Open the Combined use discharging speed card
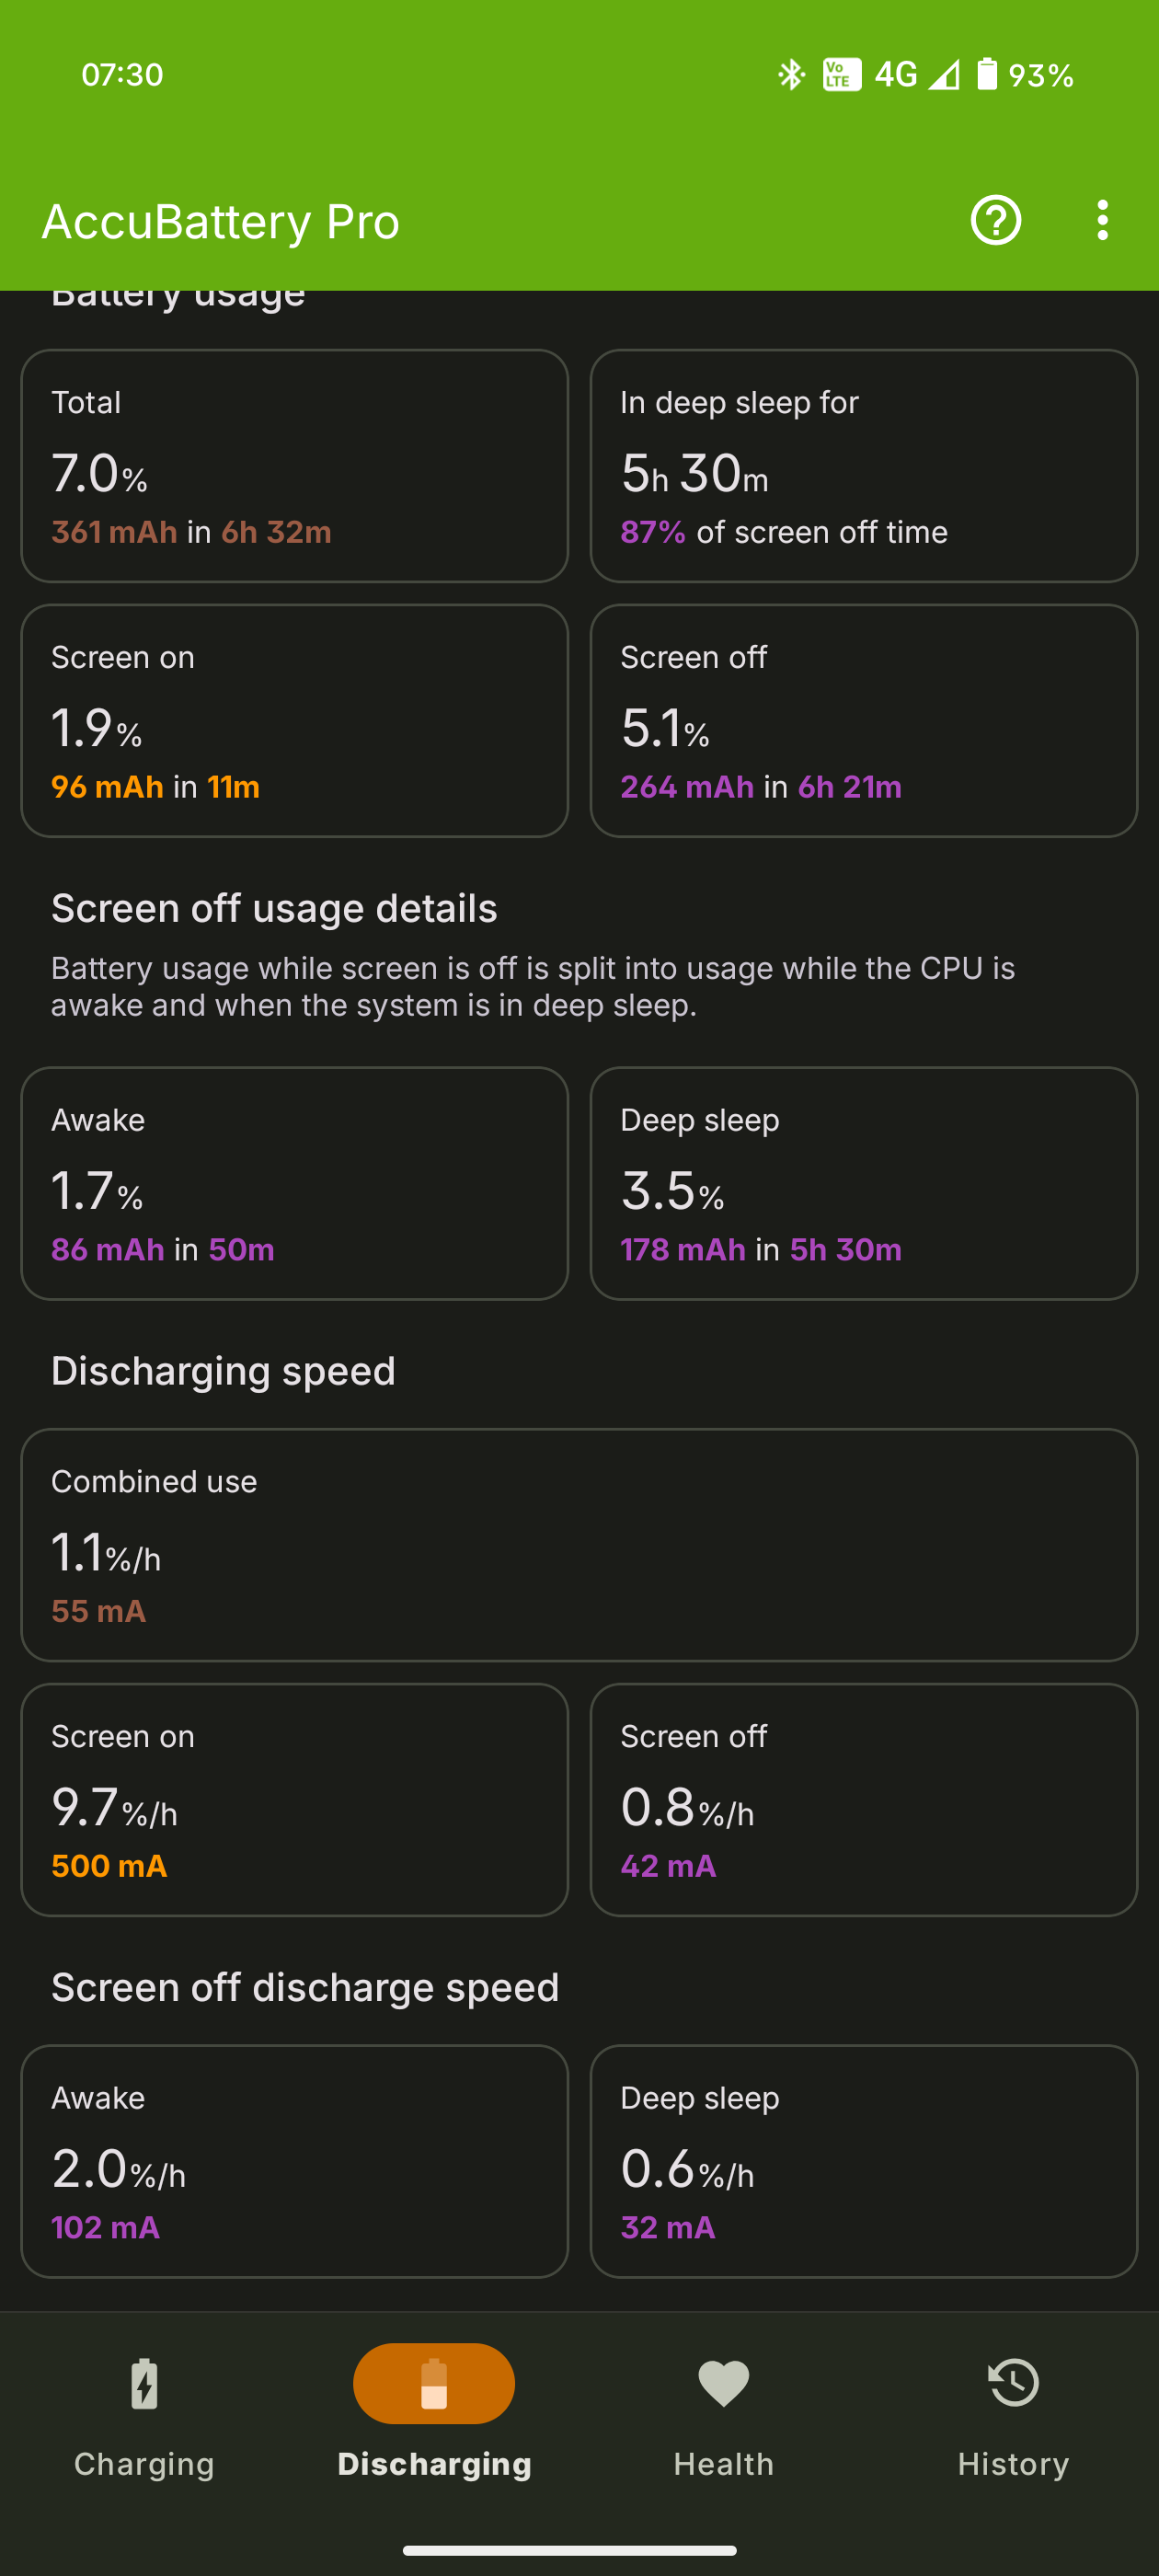This screenshot has height=2576, width=1159. pos(579,1545)
